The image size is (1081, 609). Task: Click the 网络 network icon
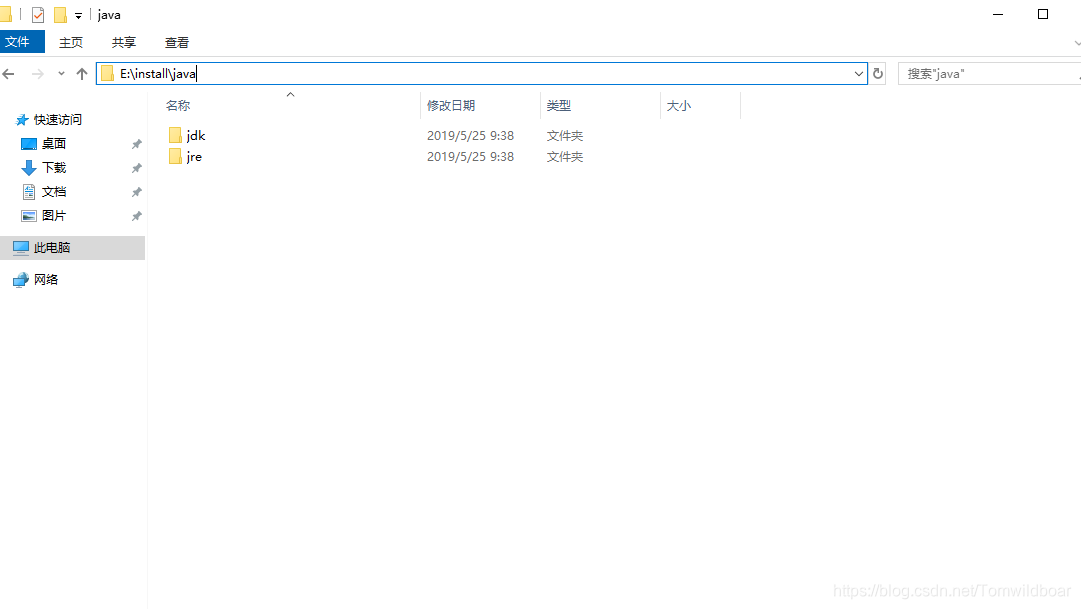[x=21, y=279]
